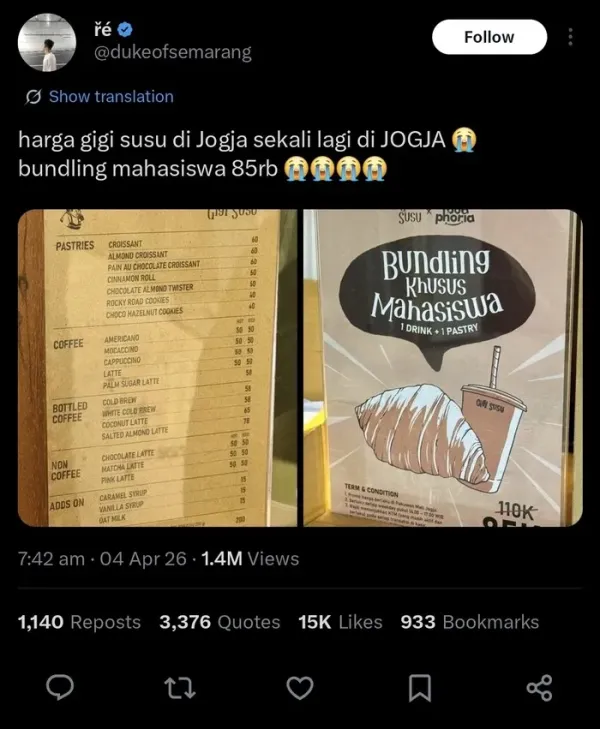
Task: Open the @dukeofsemarang handle
Action: click(x=173, y=53)
